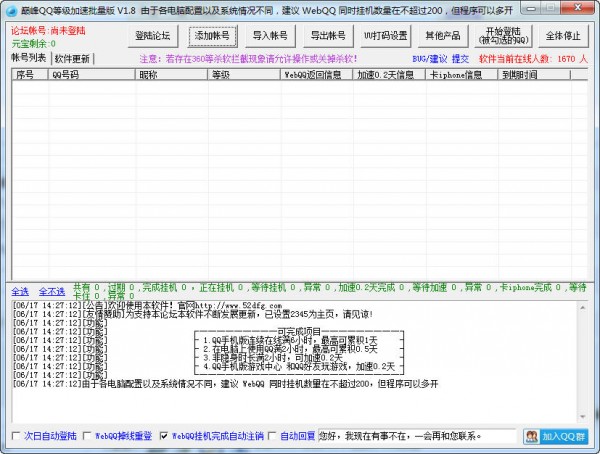Click the BUG/建议 提交 link
Screen dimensions: 600x454
click(440, 59)
